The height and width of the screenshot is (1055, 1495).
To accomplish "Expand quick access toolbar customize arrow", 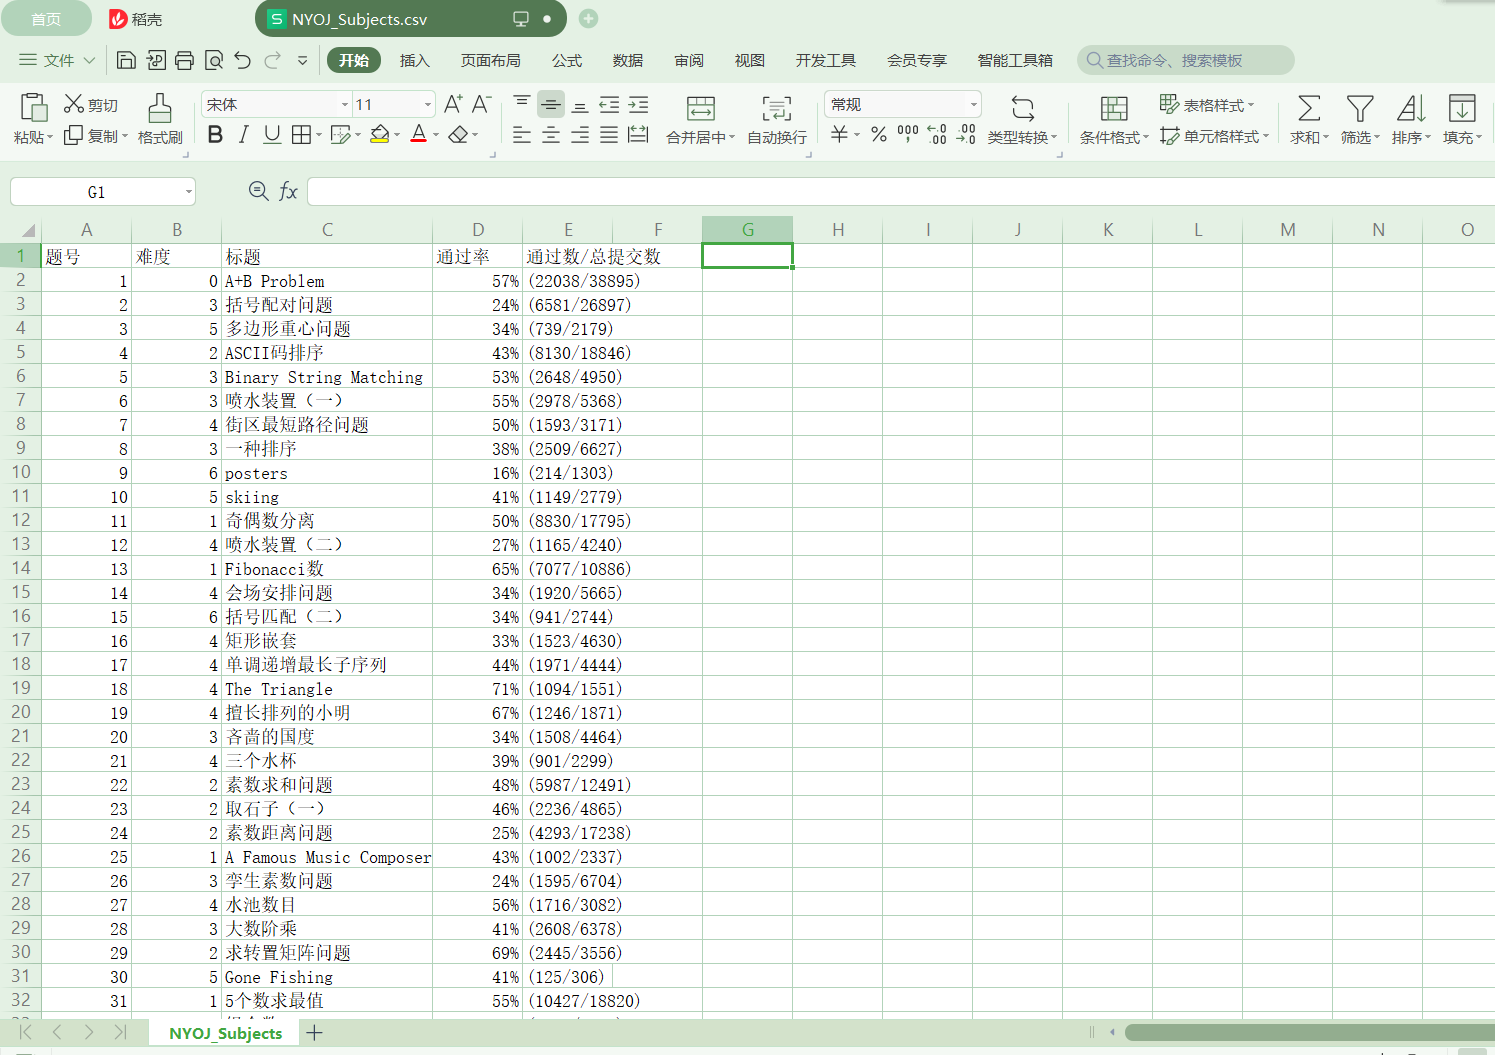I will tap(302, 60).
